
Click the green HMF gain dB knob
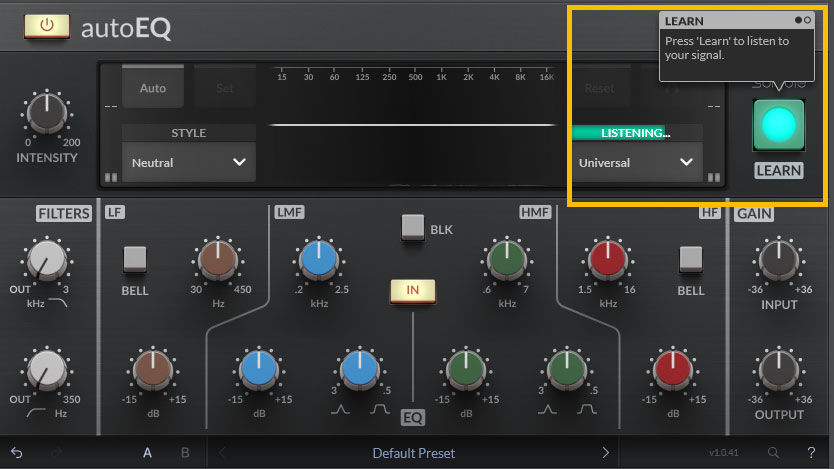(466, 370)
